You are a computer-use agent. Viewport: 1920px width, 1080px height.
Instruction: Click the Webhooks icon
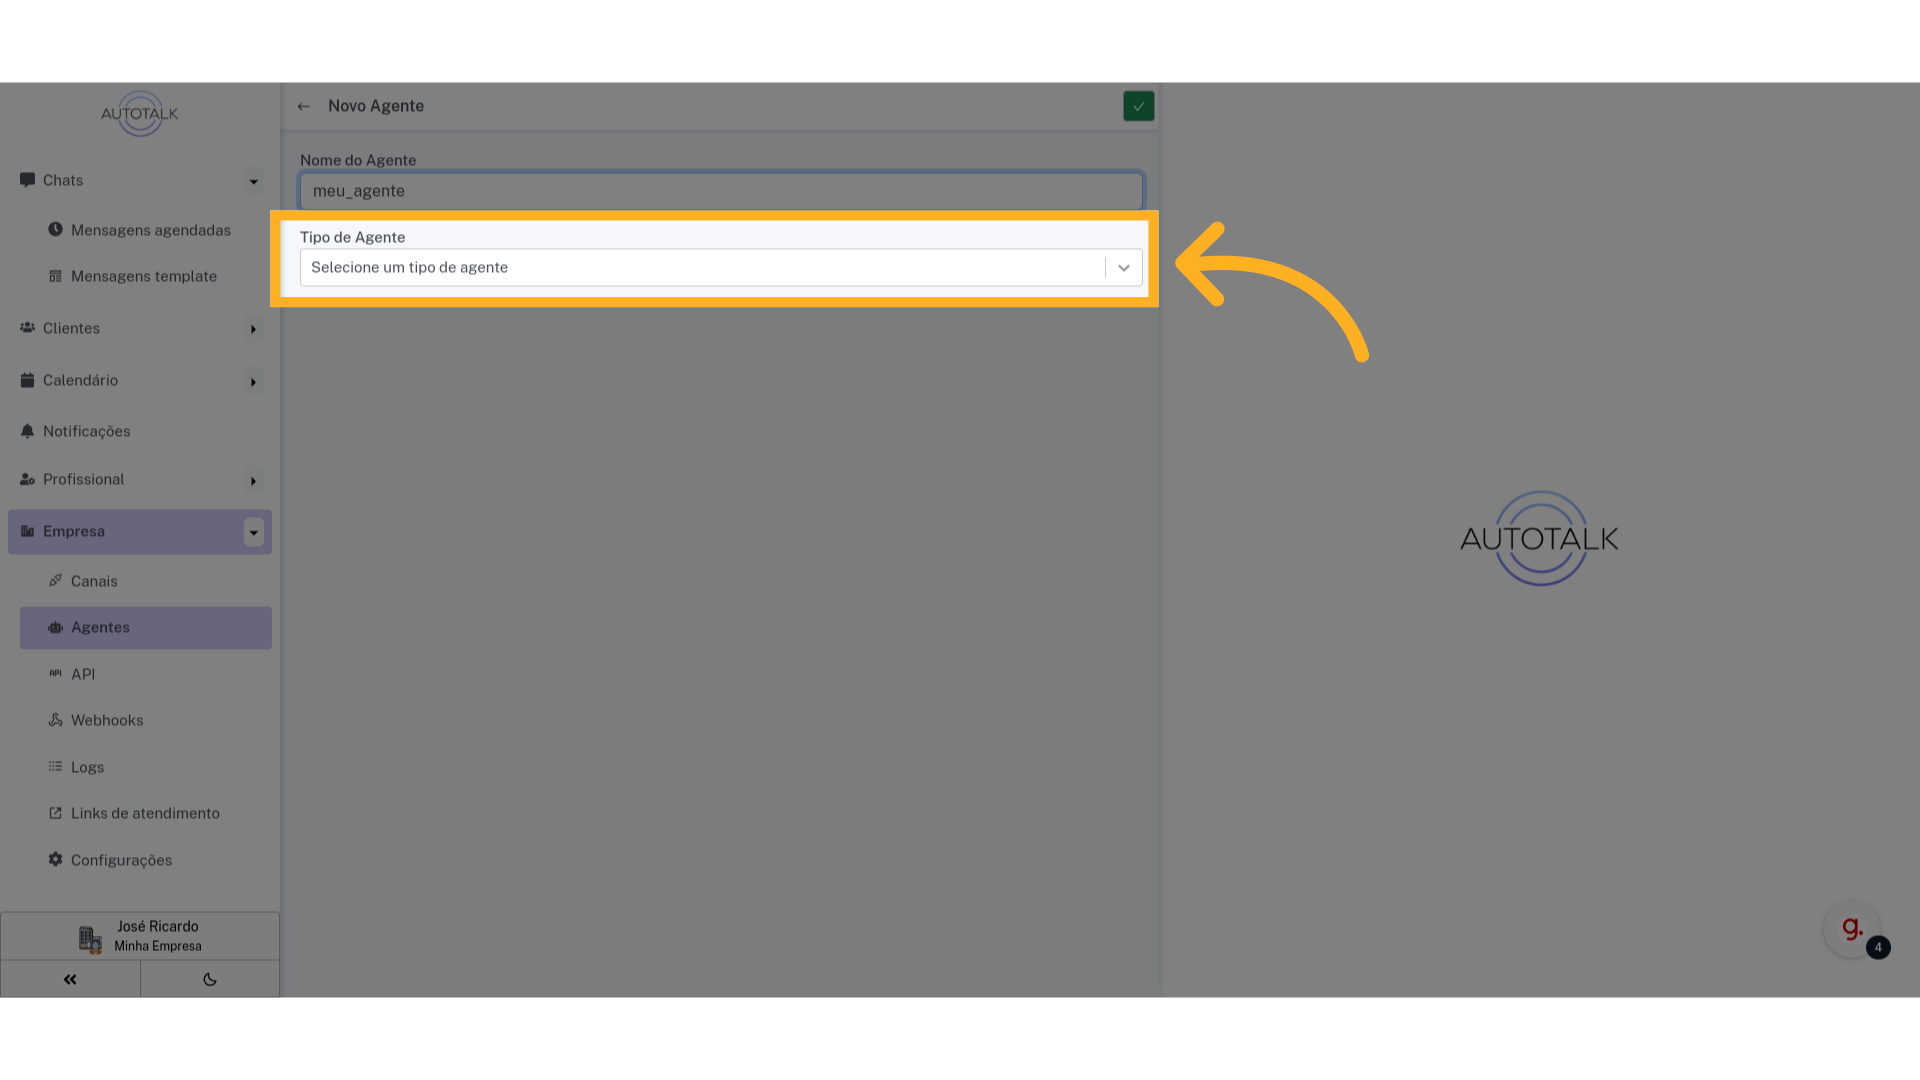click(x=55, y=720)
